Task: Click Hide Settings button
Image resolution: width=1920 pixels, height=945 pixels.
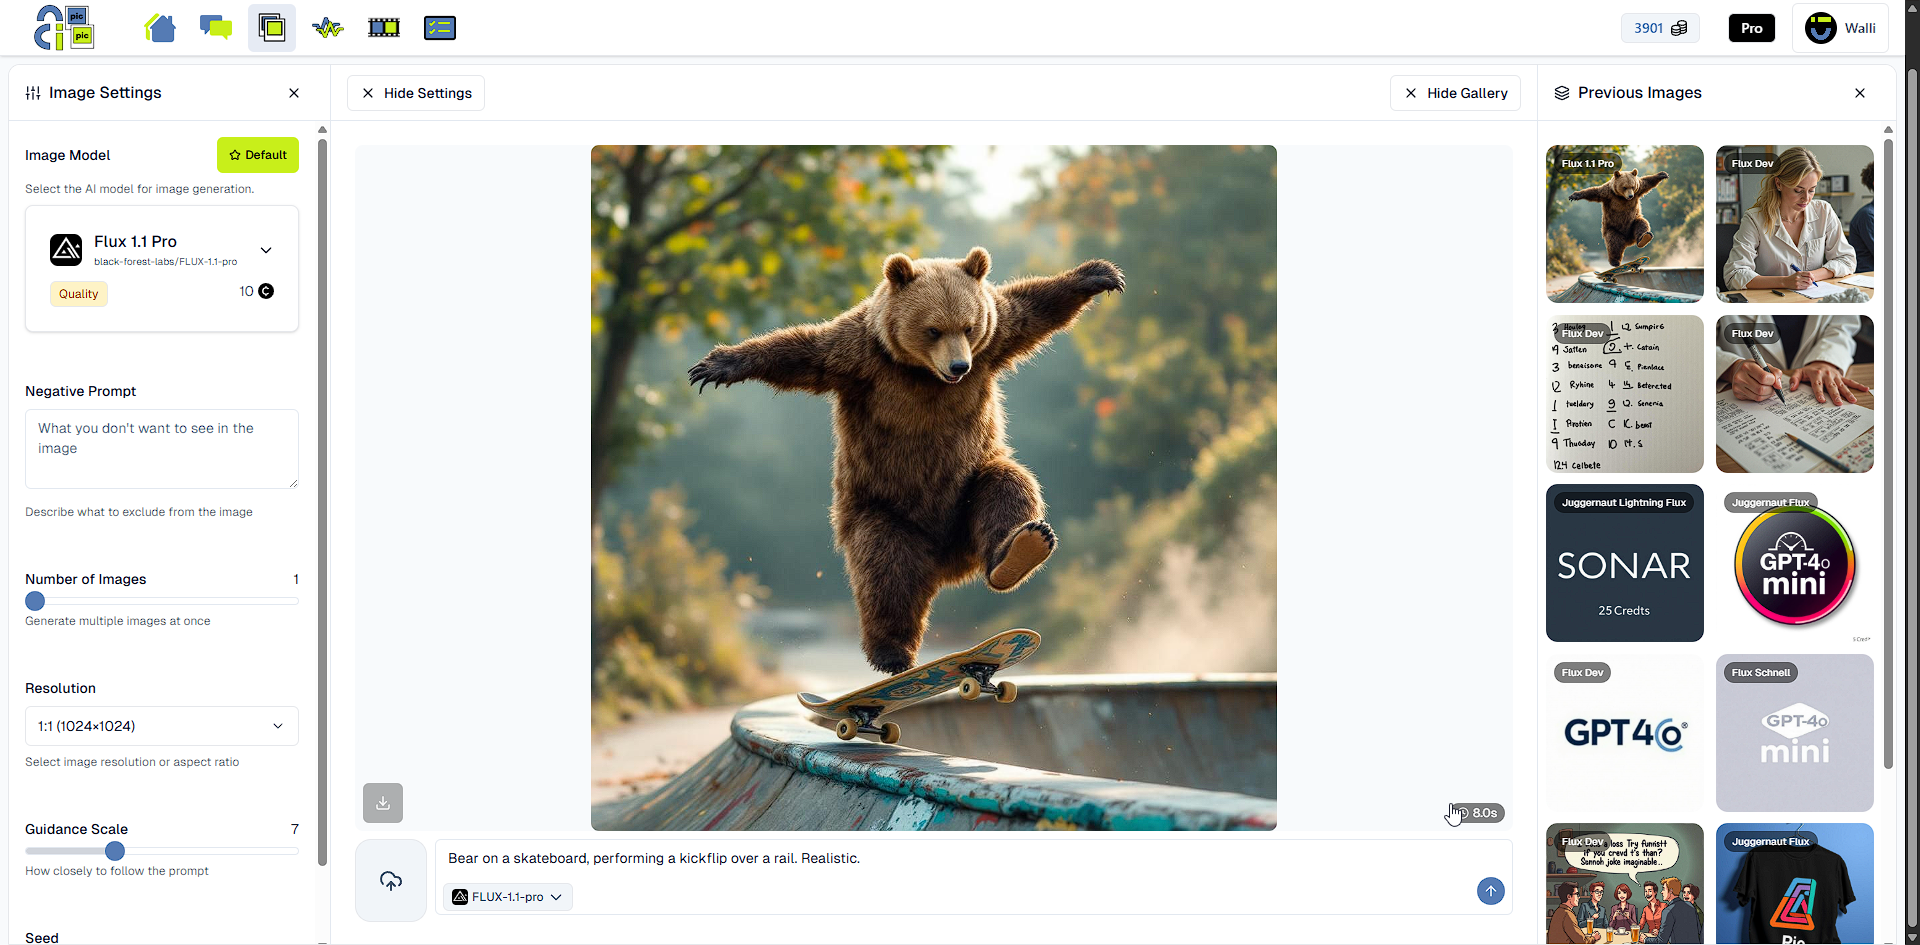Action: coord(416,93)
